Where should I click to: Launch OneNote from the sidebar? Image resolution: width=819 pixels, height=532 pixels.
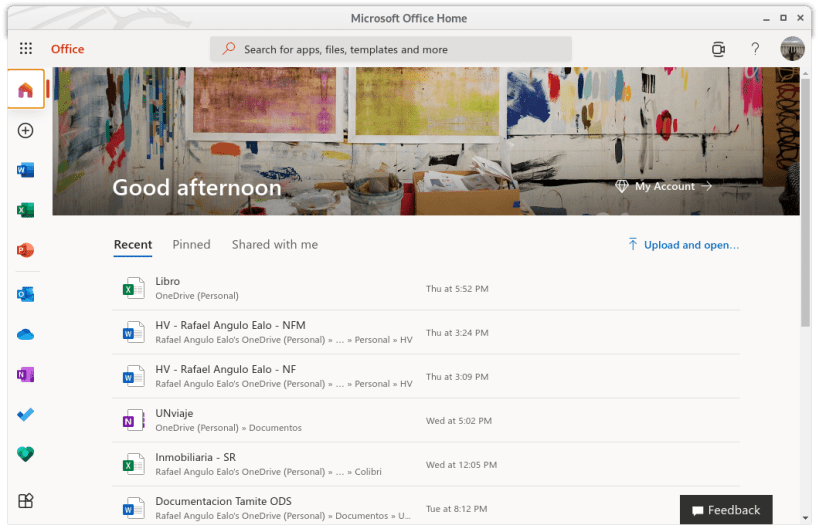(26, 374)
